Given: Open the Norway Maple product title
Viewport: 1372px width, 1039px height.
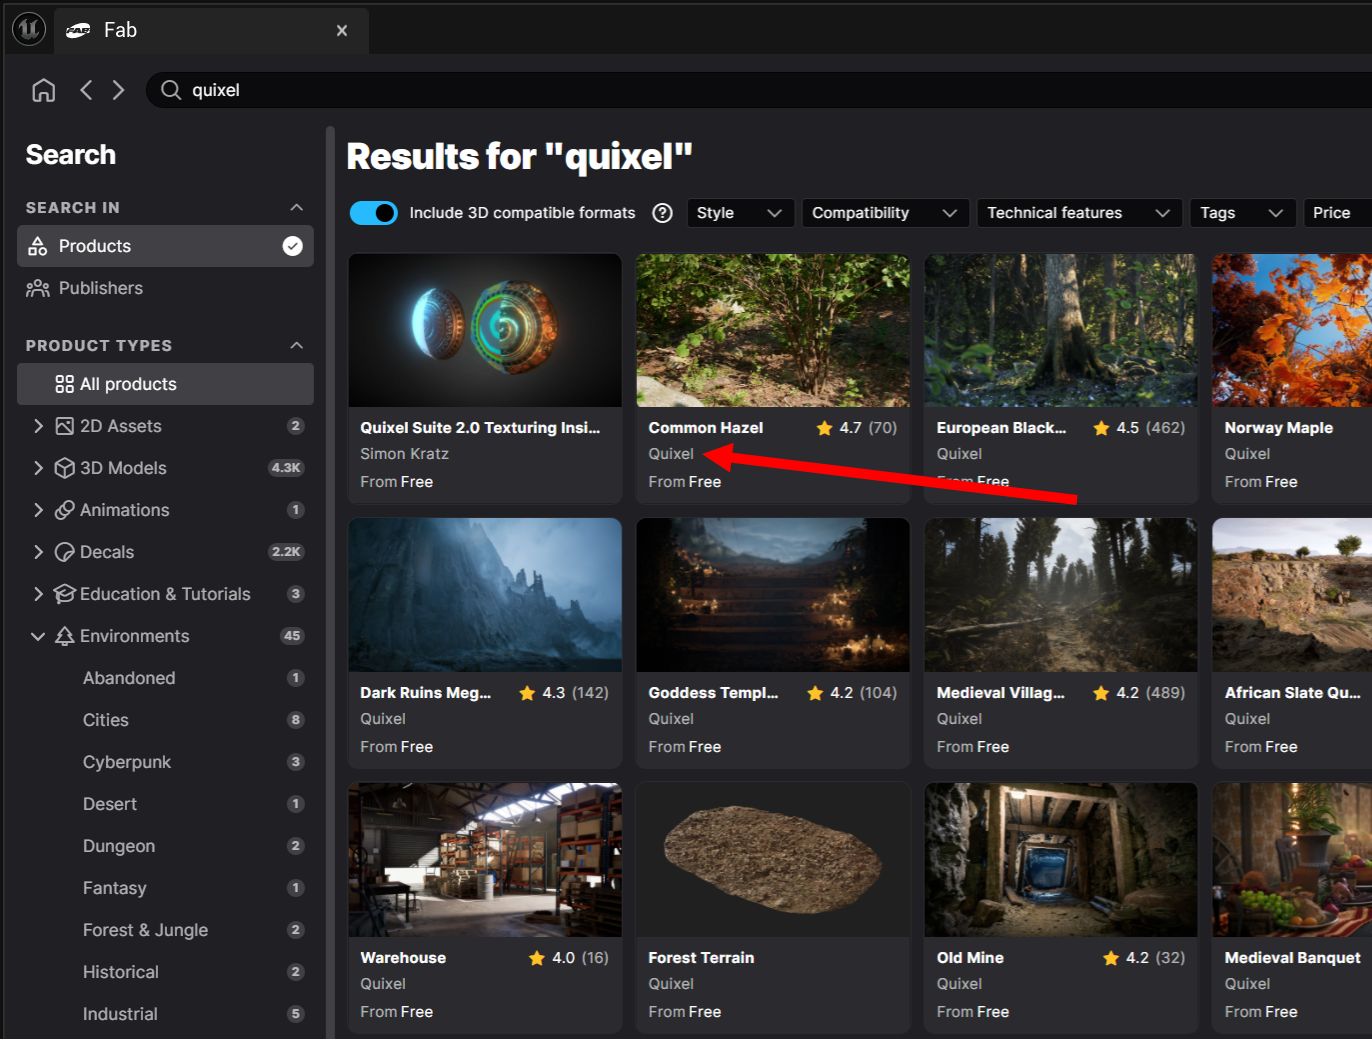Looking at the screenshot, I should [1278, 428].
